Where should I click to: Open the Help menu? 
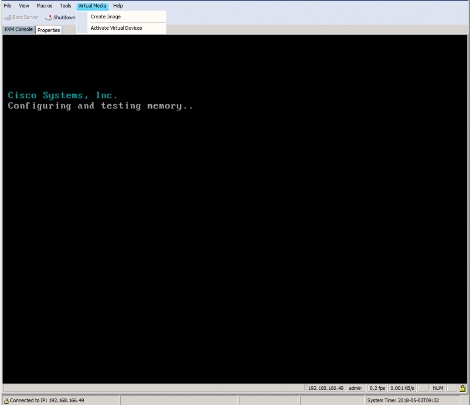pos(118,6)
